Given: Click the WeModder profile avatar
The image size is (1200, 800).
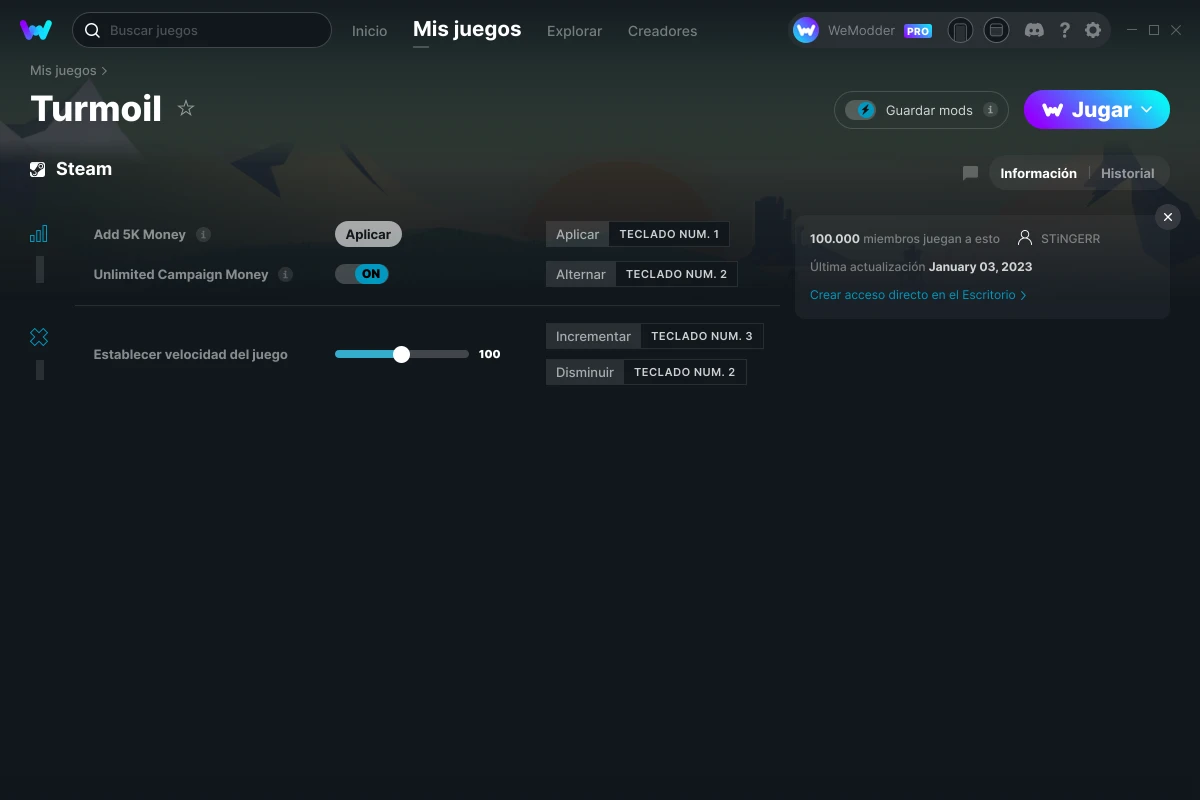Looking at the screenshot, I should [806, 31].
